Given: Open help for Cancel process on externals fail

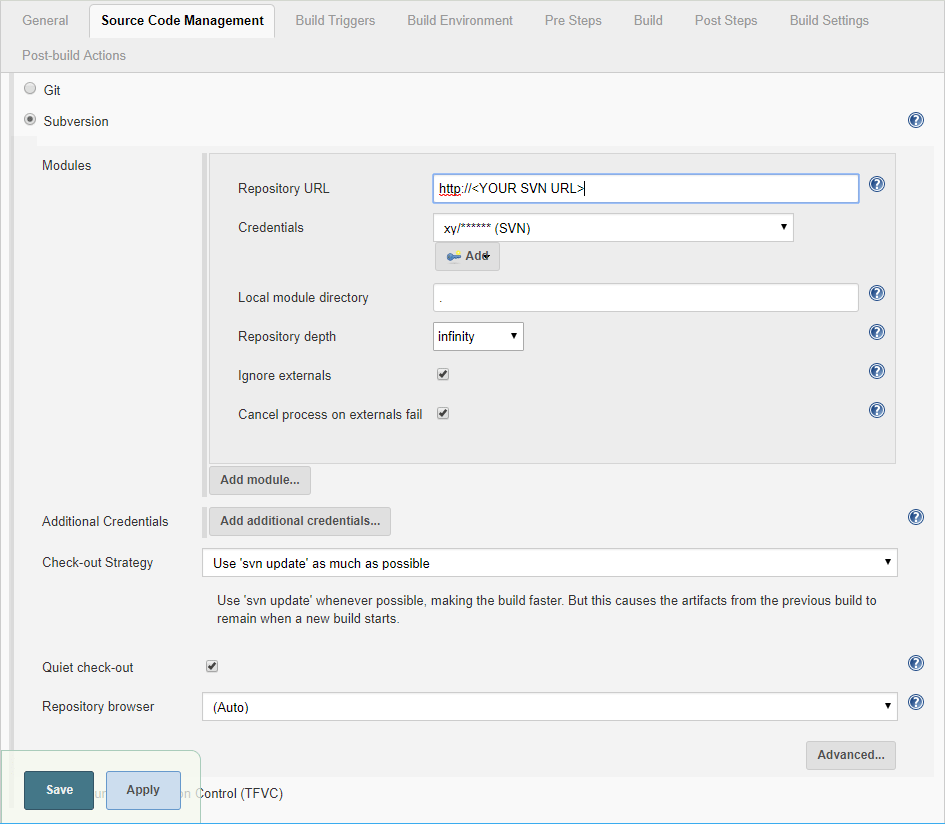Looking at the screenshot, I should pyautogui.click(x=877, y=410).
